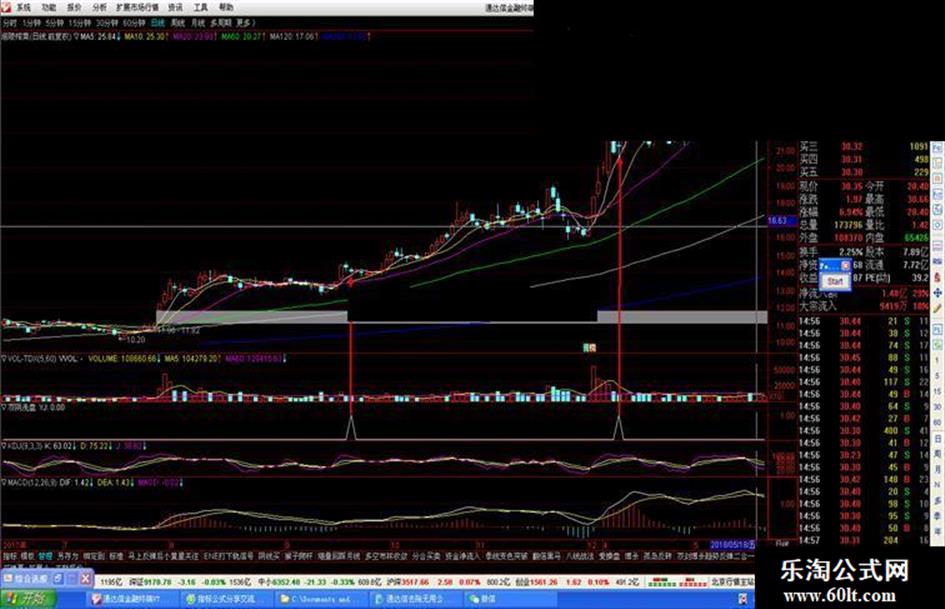The width and height of the screenshot is (945, 609).
Task: Click the pencil drawing icon in right sidebar
Action: pos(938,309)
